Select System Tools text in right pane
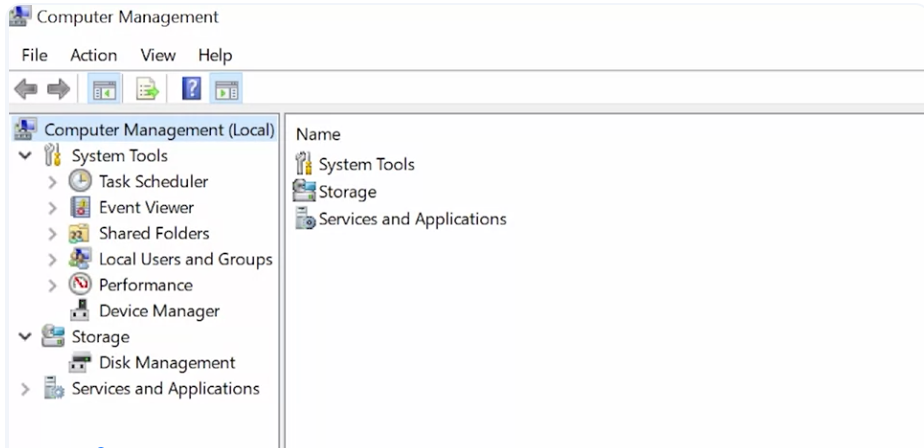The height and width of the screenshot is (448, 924). coord(367,164)
